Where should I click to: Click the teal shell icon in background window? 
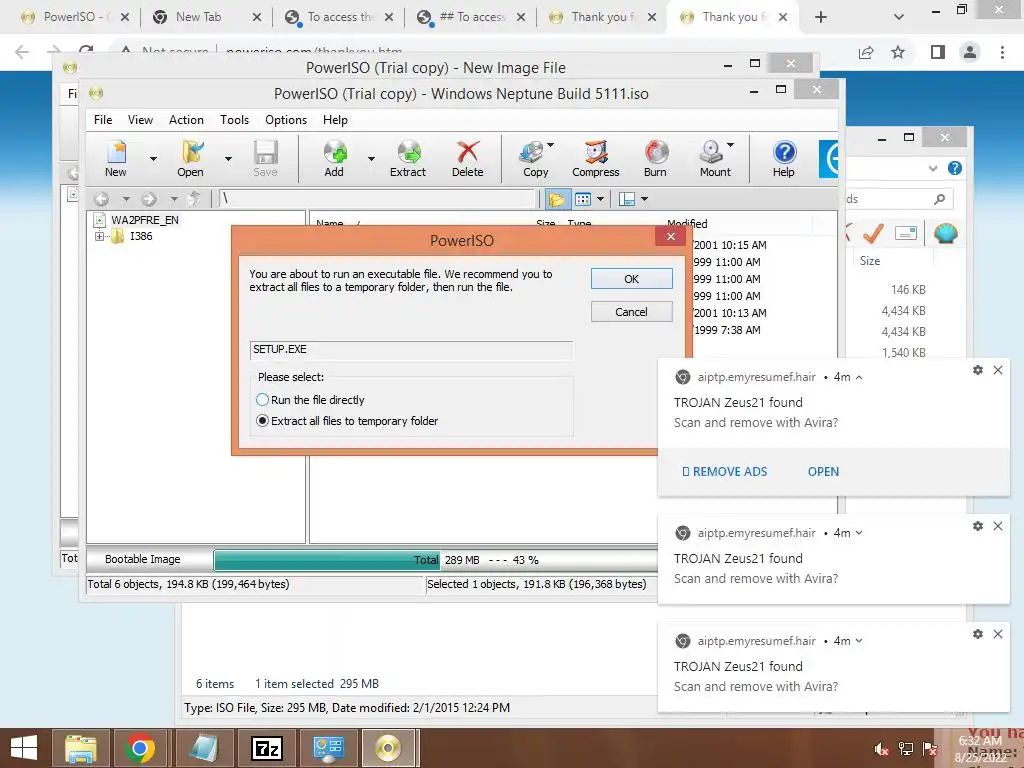click(946, 232)
